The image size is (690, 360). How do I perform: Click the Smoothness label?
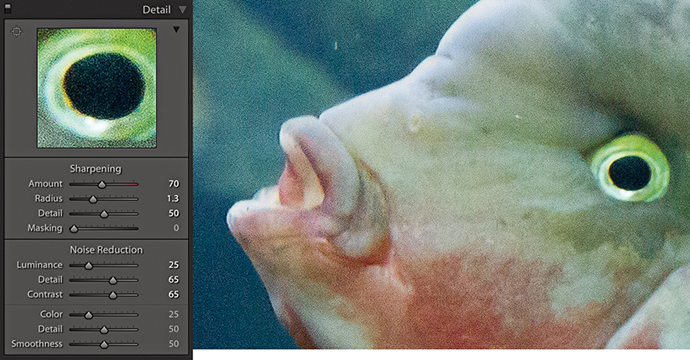click(37, 344)
